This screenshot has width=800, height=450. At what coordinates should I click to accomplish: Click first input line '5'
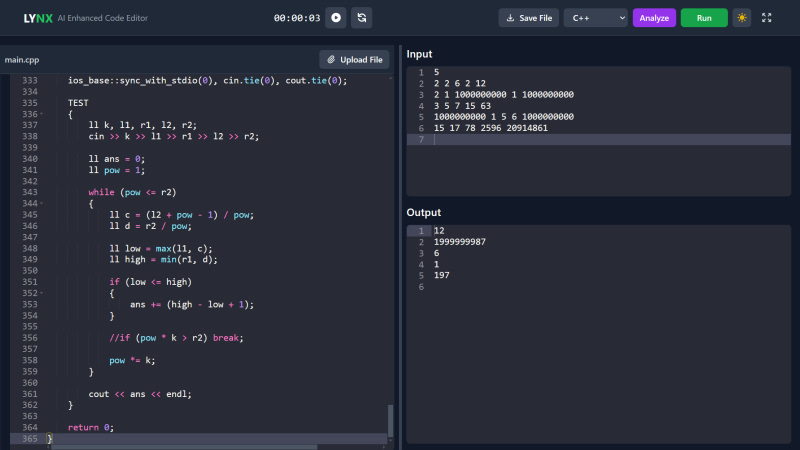[x=436, y=72]
